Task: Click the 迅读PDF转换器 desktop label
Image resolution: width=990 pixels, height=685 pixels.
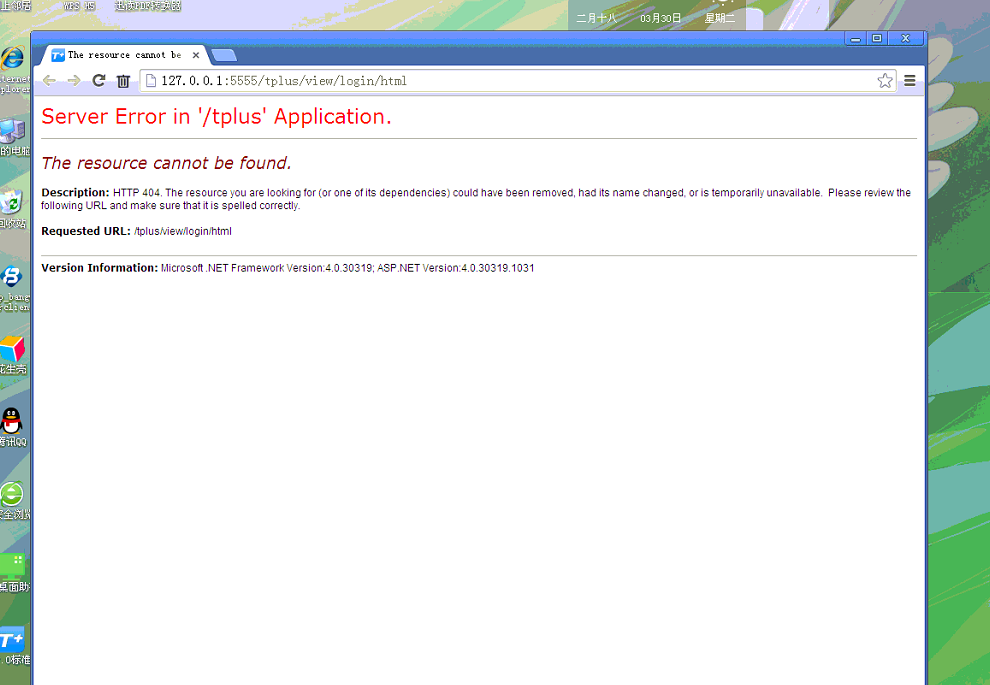Action: click(x=148, y=6)
